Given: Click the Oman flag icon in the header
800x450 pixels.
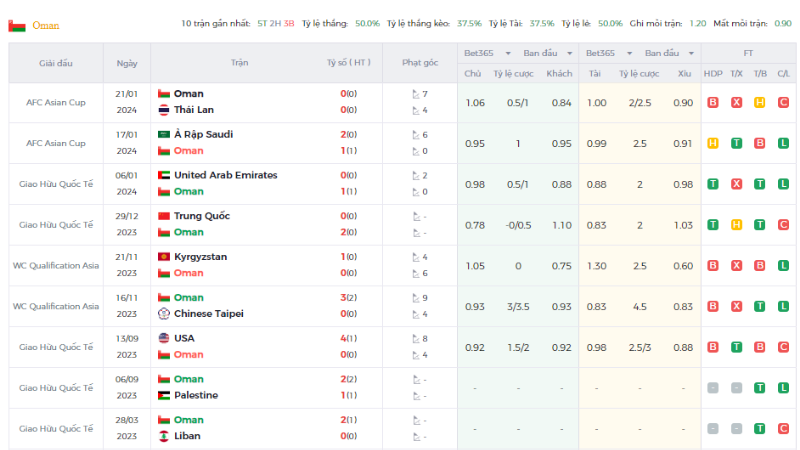Looking at the screenshot, I should [17, 26].
